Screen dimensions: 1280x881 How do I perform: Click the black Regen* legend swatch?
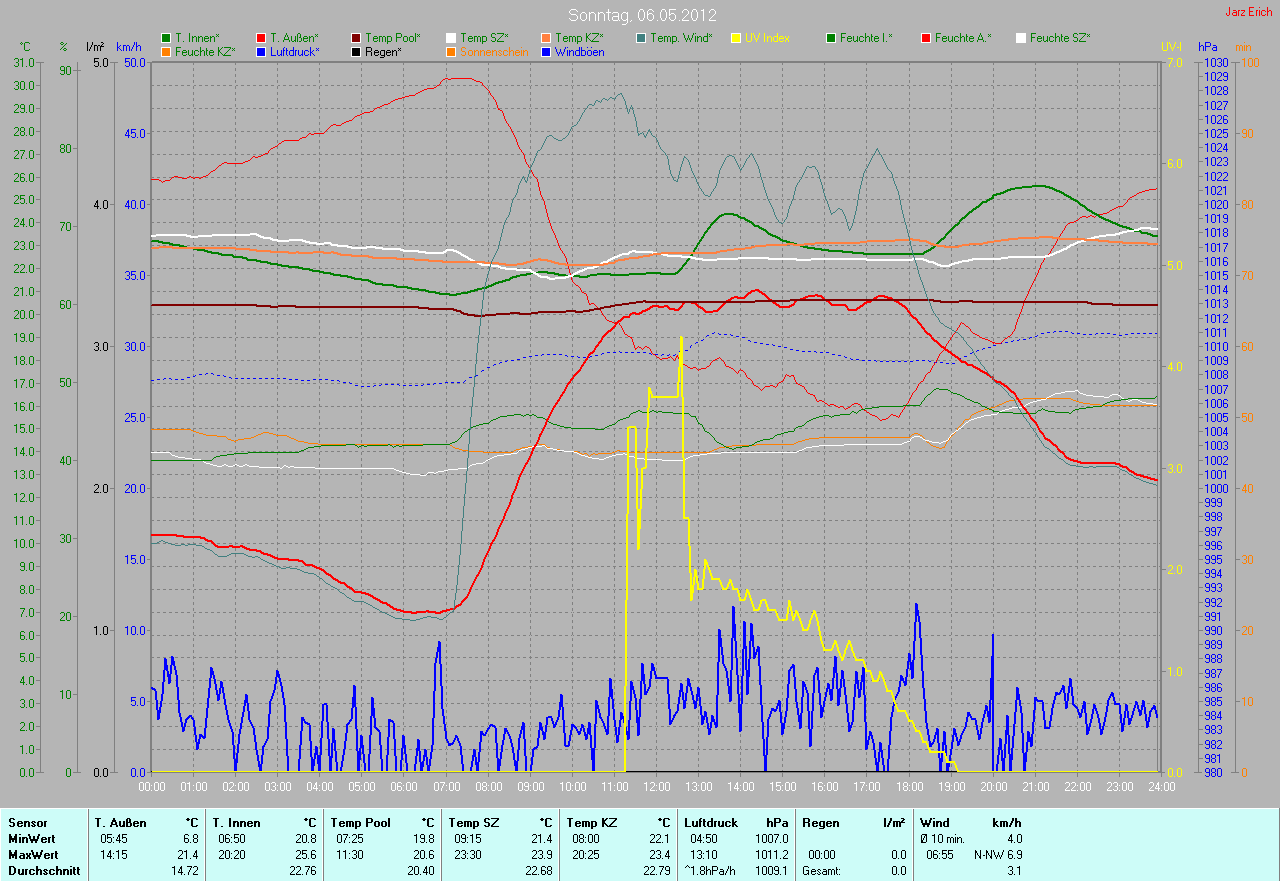357,52
